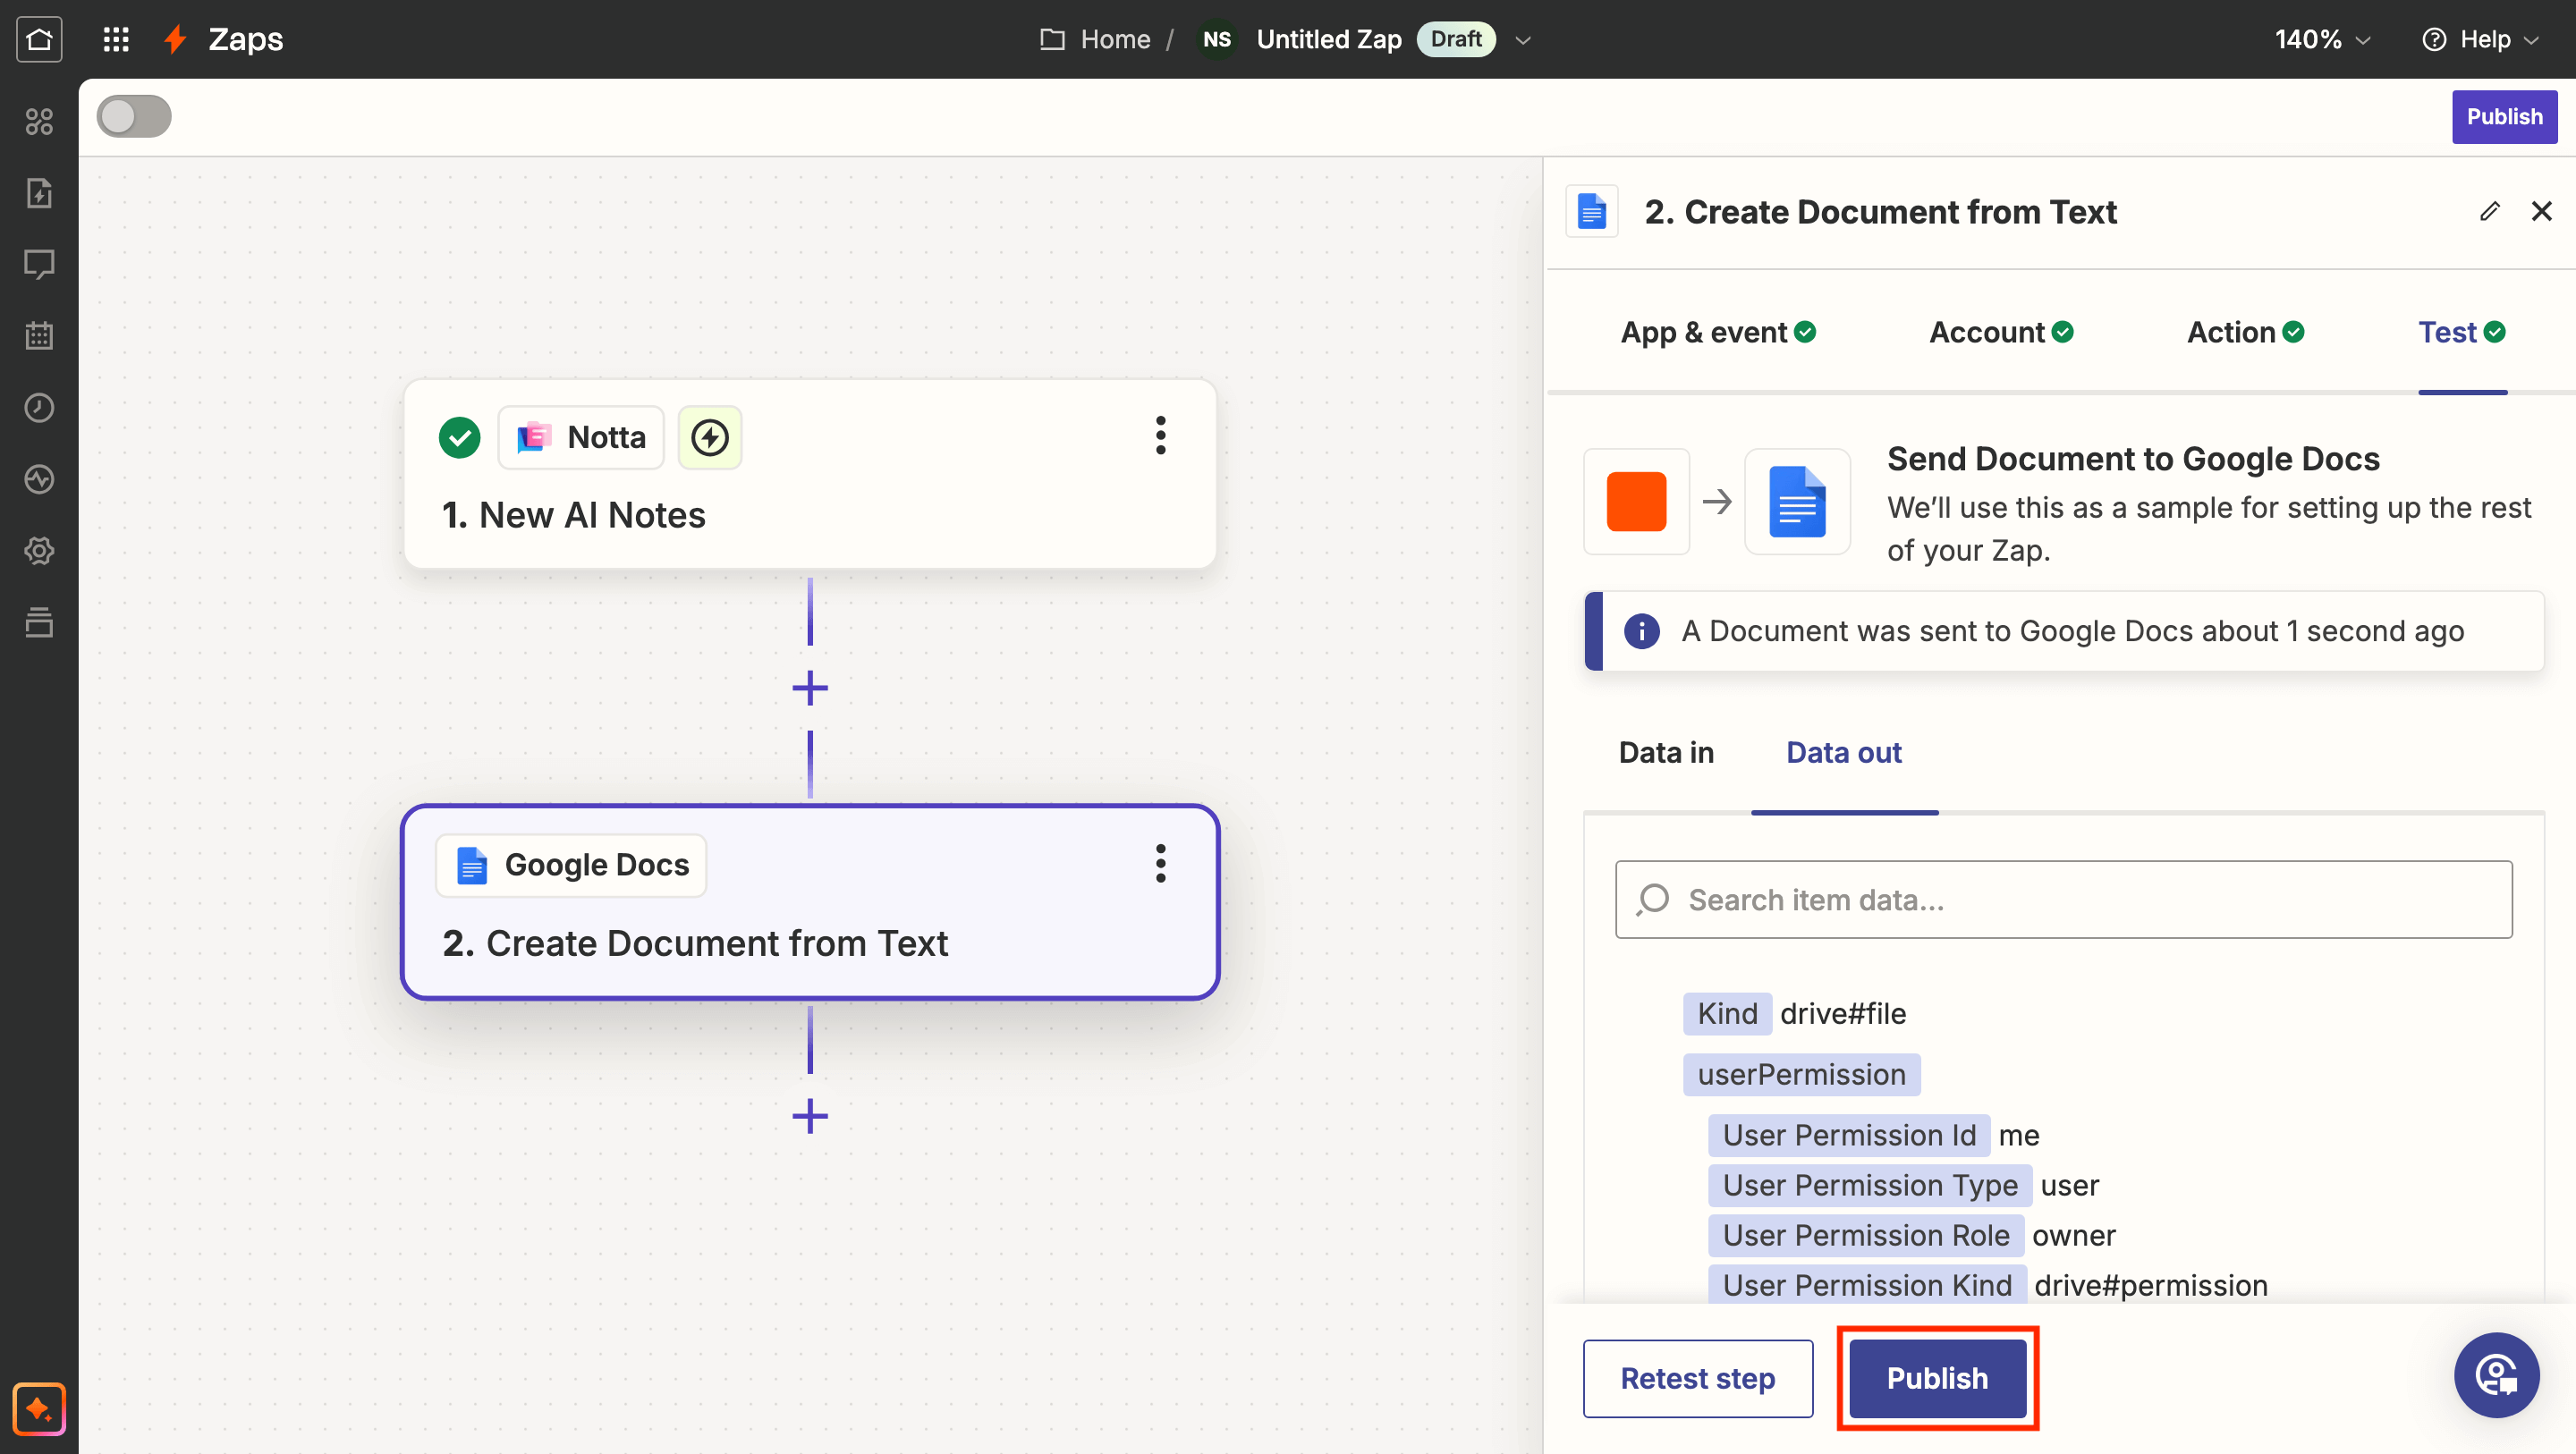Click the Publish button in the panel
Image resolution: width=2576 pixels, height=1454 pixels.
pyautogui.click(x=1937, y=1378)
